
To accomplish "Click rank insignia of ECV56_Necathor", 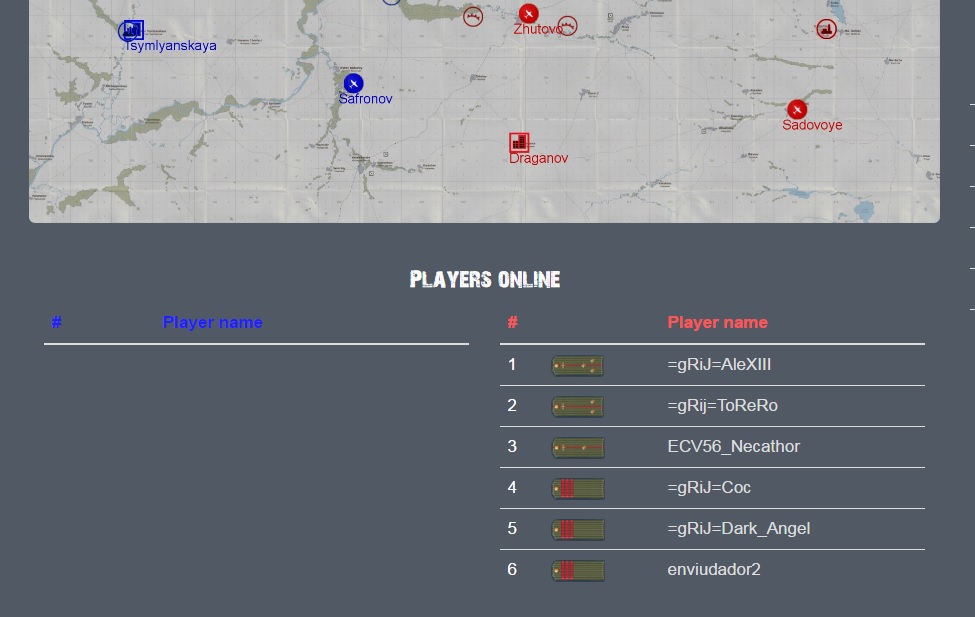I will (x=578, y=448).
